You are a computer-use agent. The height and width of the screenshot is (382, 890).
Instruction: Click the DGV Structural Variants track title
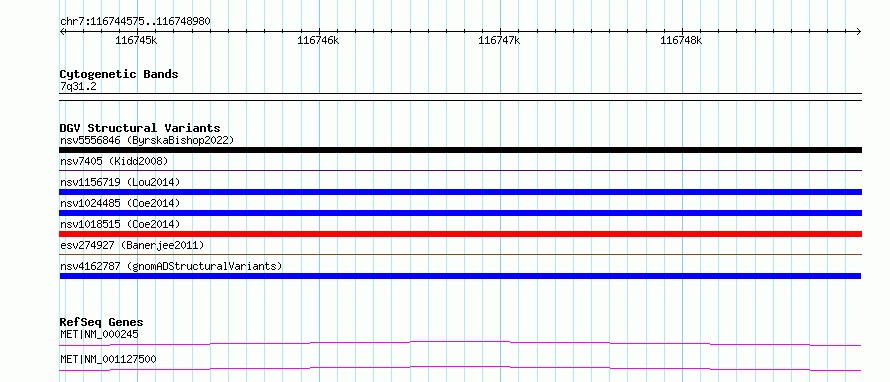140,128
